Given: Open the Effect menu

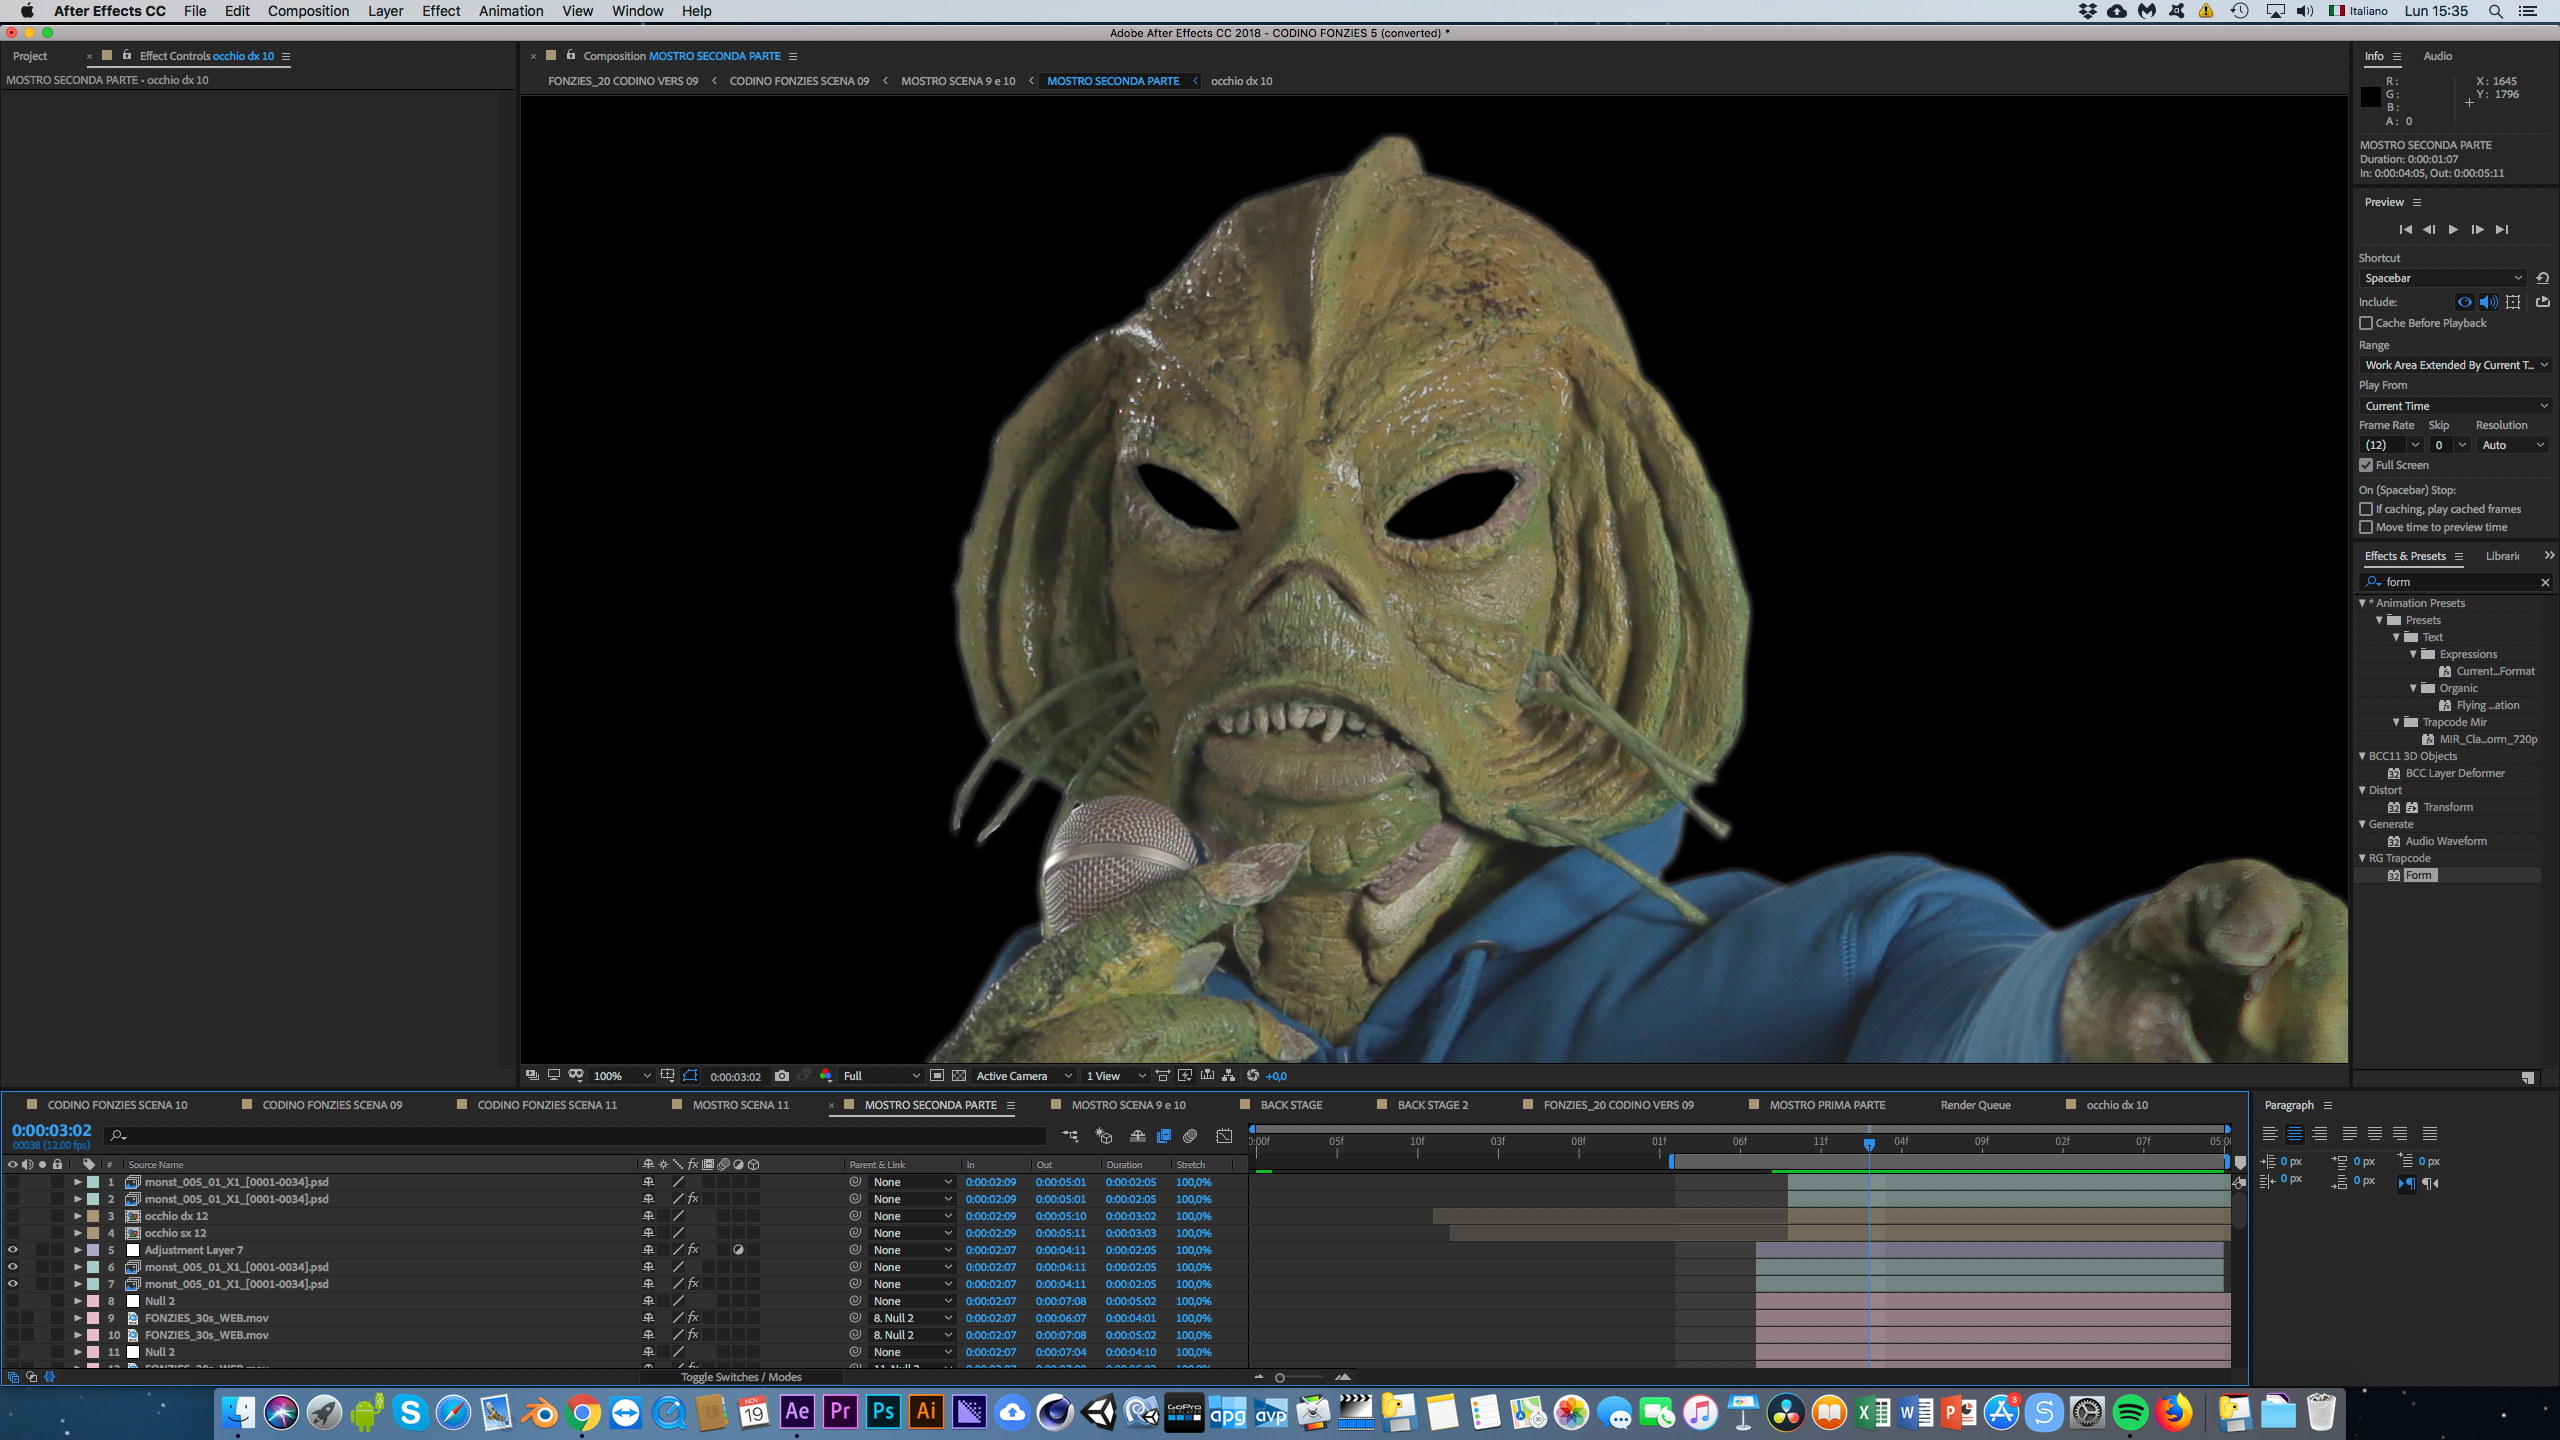Looking at the screenshot, I should [441, 11].
